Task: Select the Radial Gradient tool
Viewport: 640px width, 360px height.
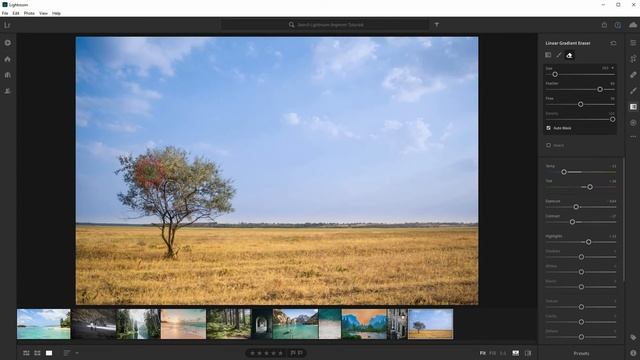Action: click(633, 122)
